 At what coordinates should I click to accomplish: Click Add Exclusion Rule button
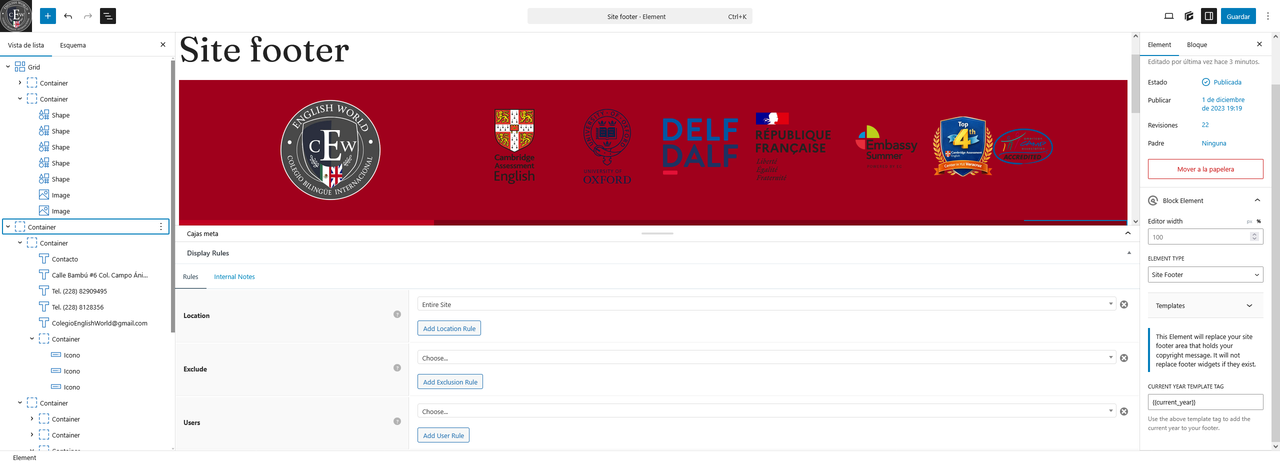(x=450, y=382)
